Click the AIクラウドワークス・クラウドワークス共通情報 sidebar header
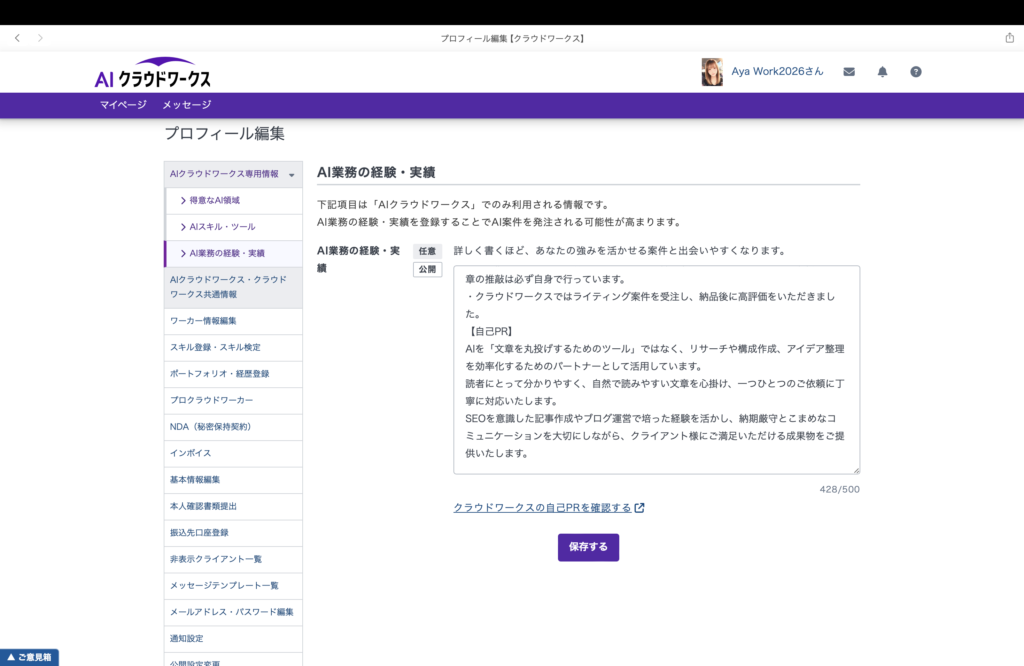The width and height of the screenshot is (1024, 666). [x=233, y=287]
